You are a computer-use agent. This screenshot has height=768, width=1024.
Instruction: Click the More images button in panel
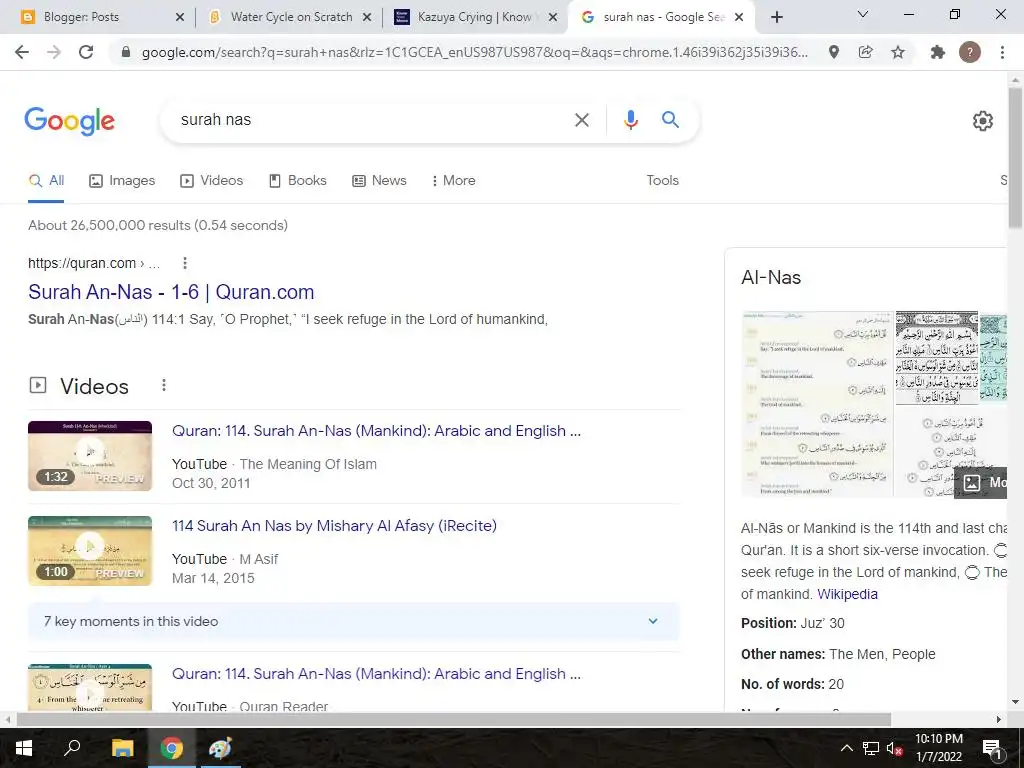(x=981, y=483)
